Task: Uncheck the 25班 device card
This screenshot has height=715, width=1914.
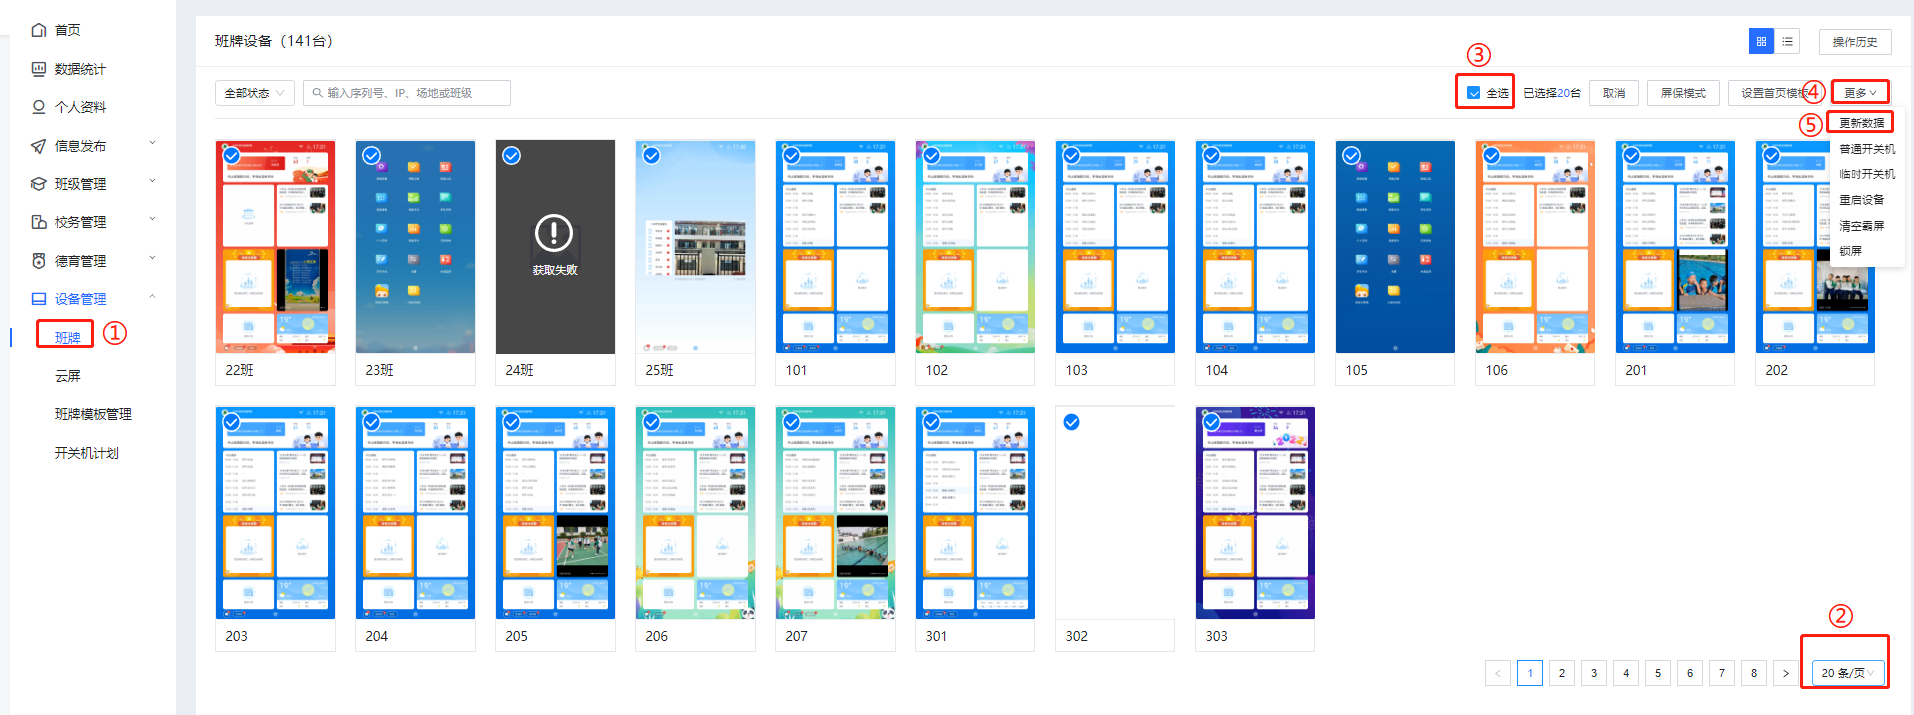Action: click(x=651, y=156)
